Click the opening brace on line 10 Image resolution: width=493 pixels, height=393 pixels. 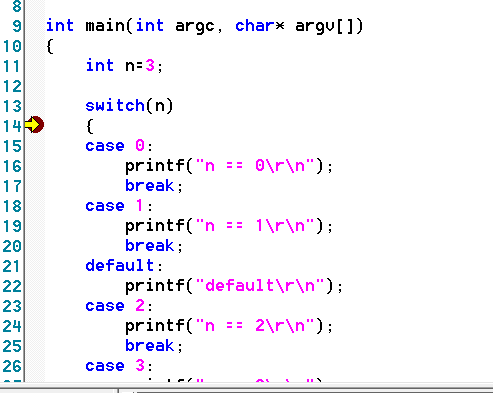tap(50, 46)
